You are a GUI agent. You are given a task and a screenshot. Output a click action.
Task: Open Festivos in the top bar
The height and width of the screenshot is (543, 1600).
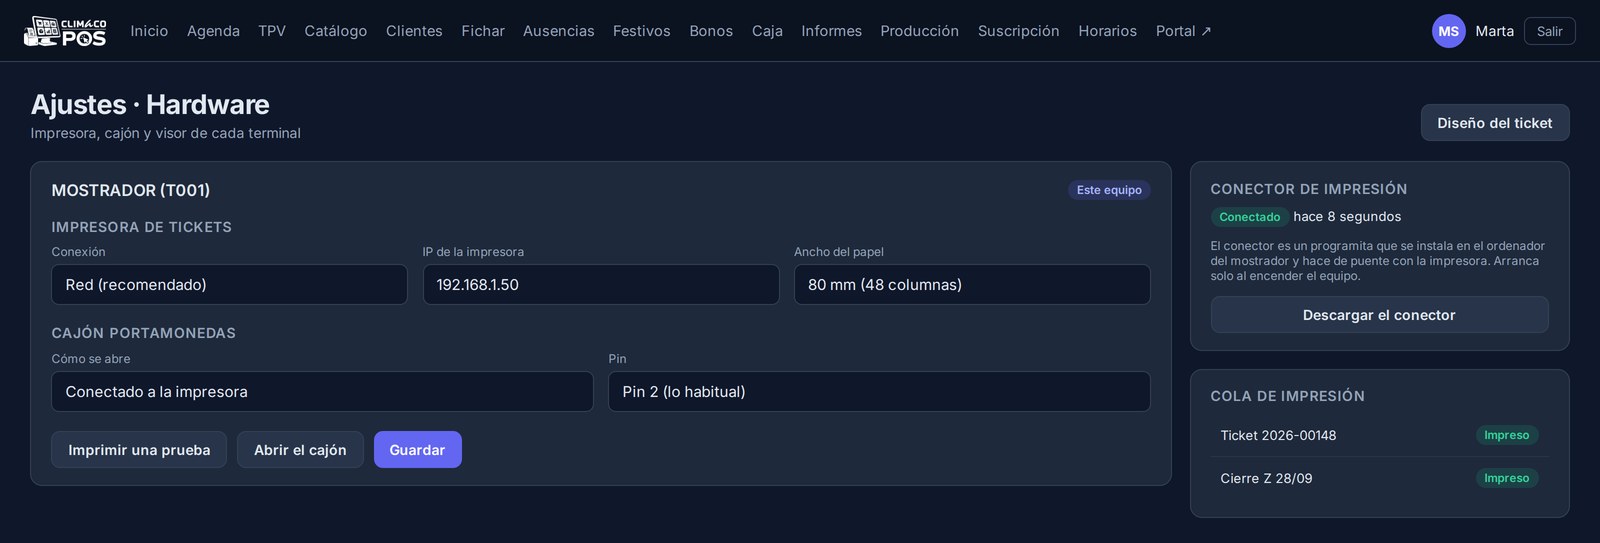tap(642, 31)
